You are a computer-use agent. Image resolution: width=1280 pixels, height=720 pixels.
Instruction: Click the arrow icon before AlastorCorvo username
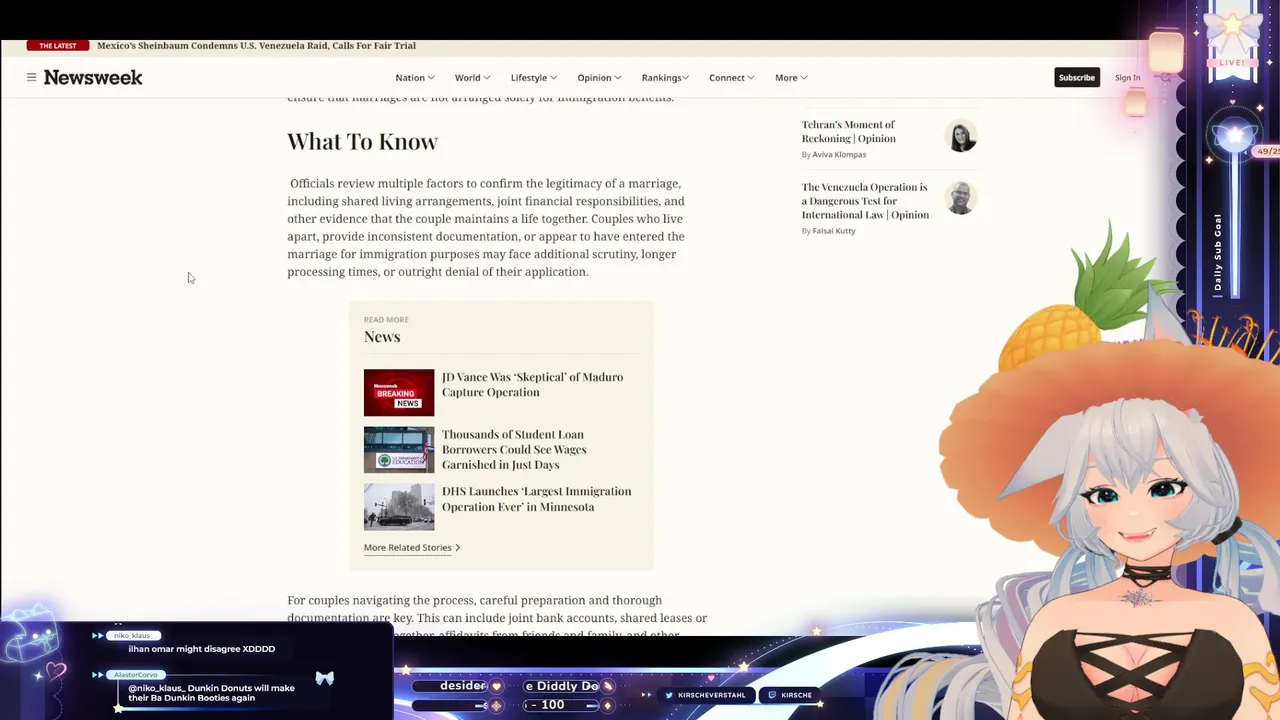(x=97, y=675)
